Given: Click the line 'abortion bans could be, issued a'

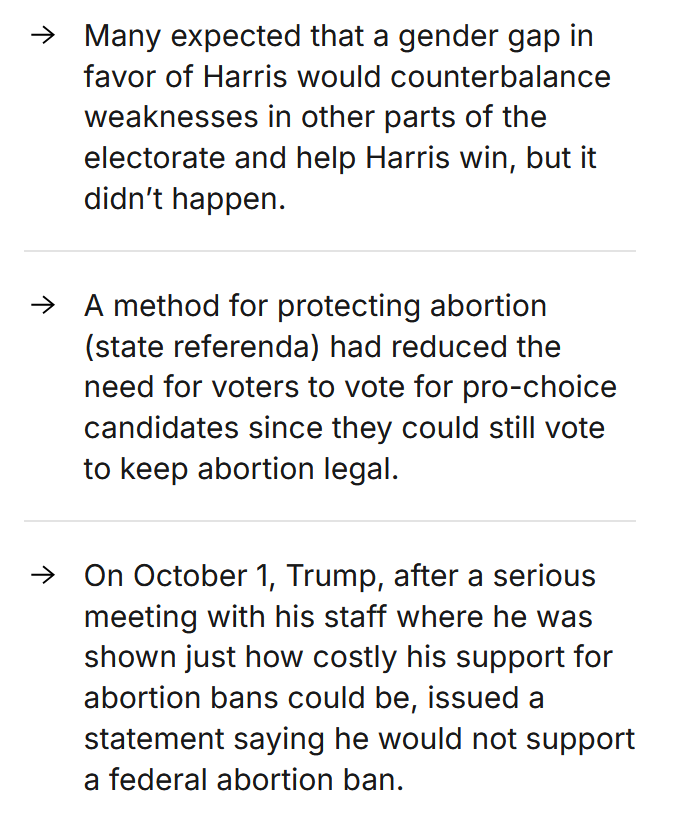Looking at the screenshot, I should tap(314, 698).
